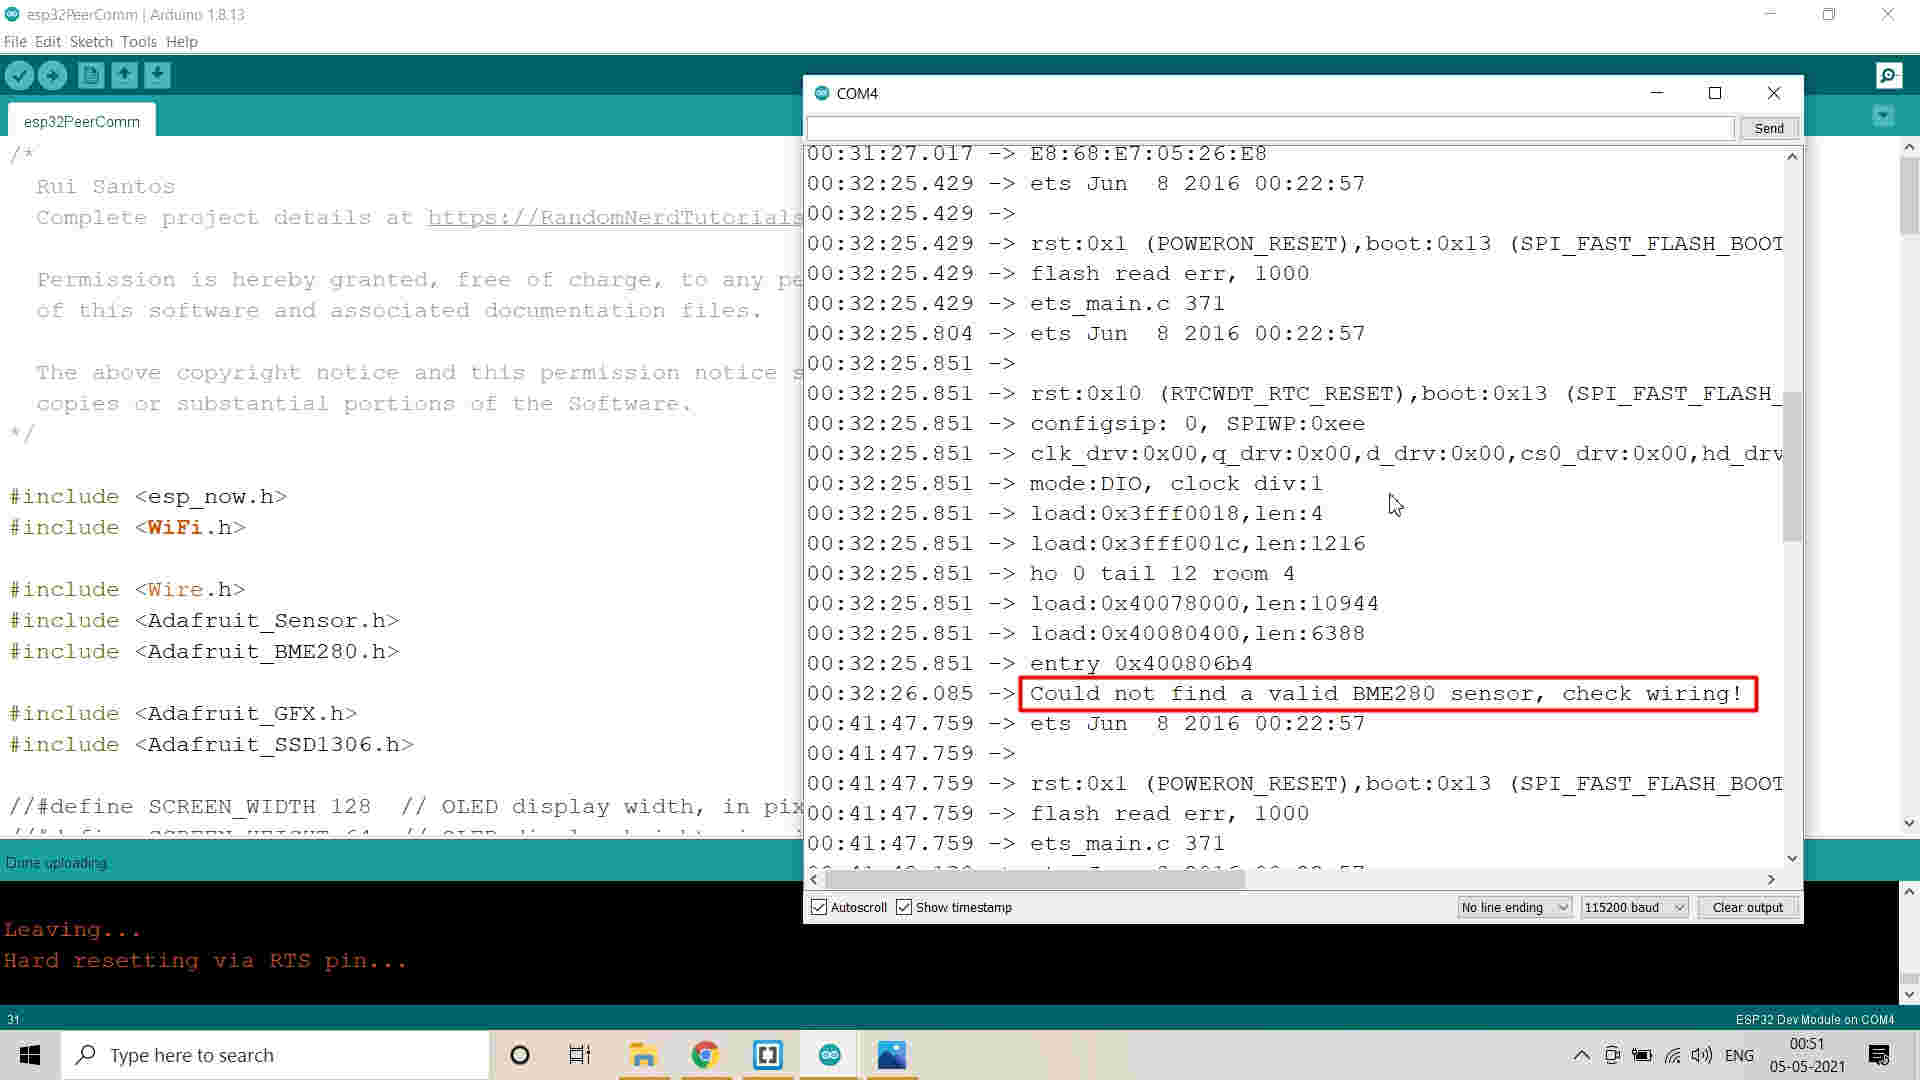Open Task View from taskbar
Image resolution: width=1920 pixels, height=1080 pixels.
(580, 1055)
